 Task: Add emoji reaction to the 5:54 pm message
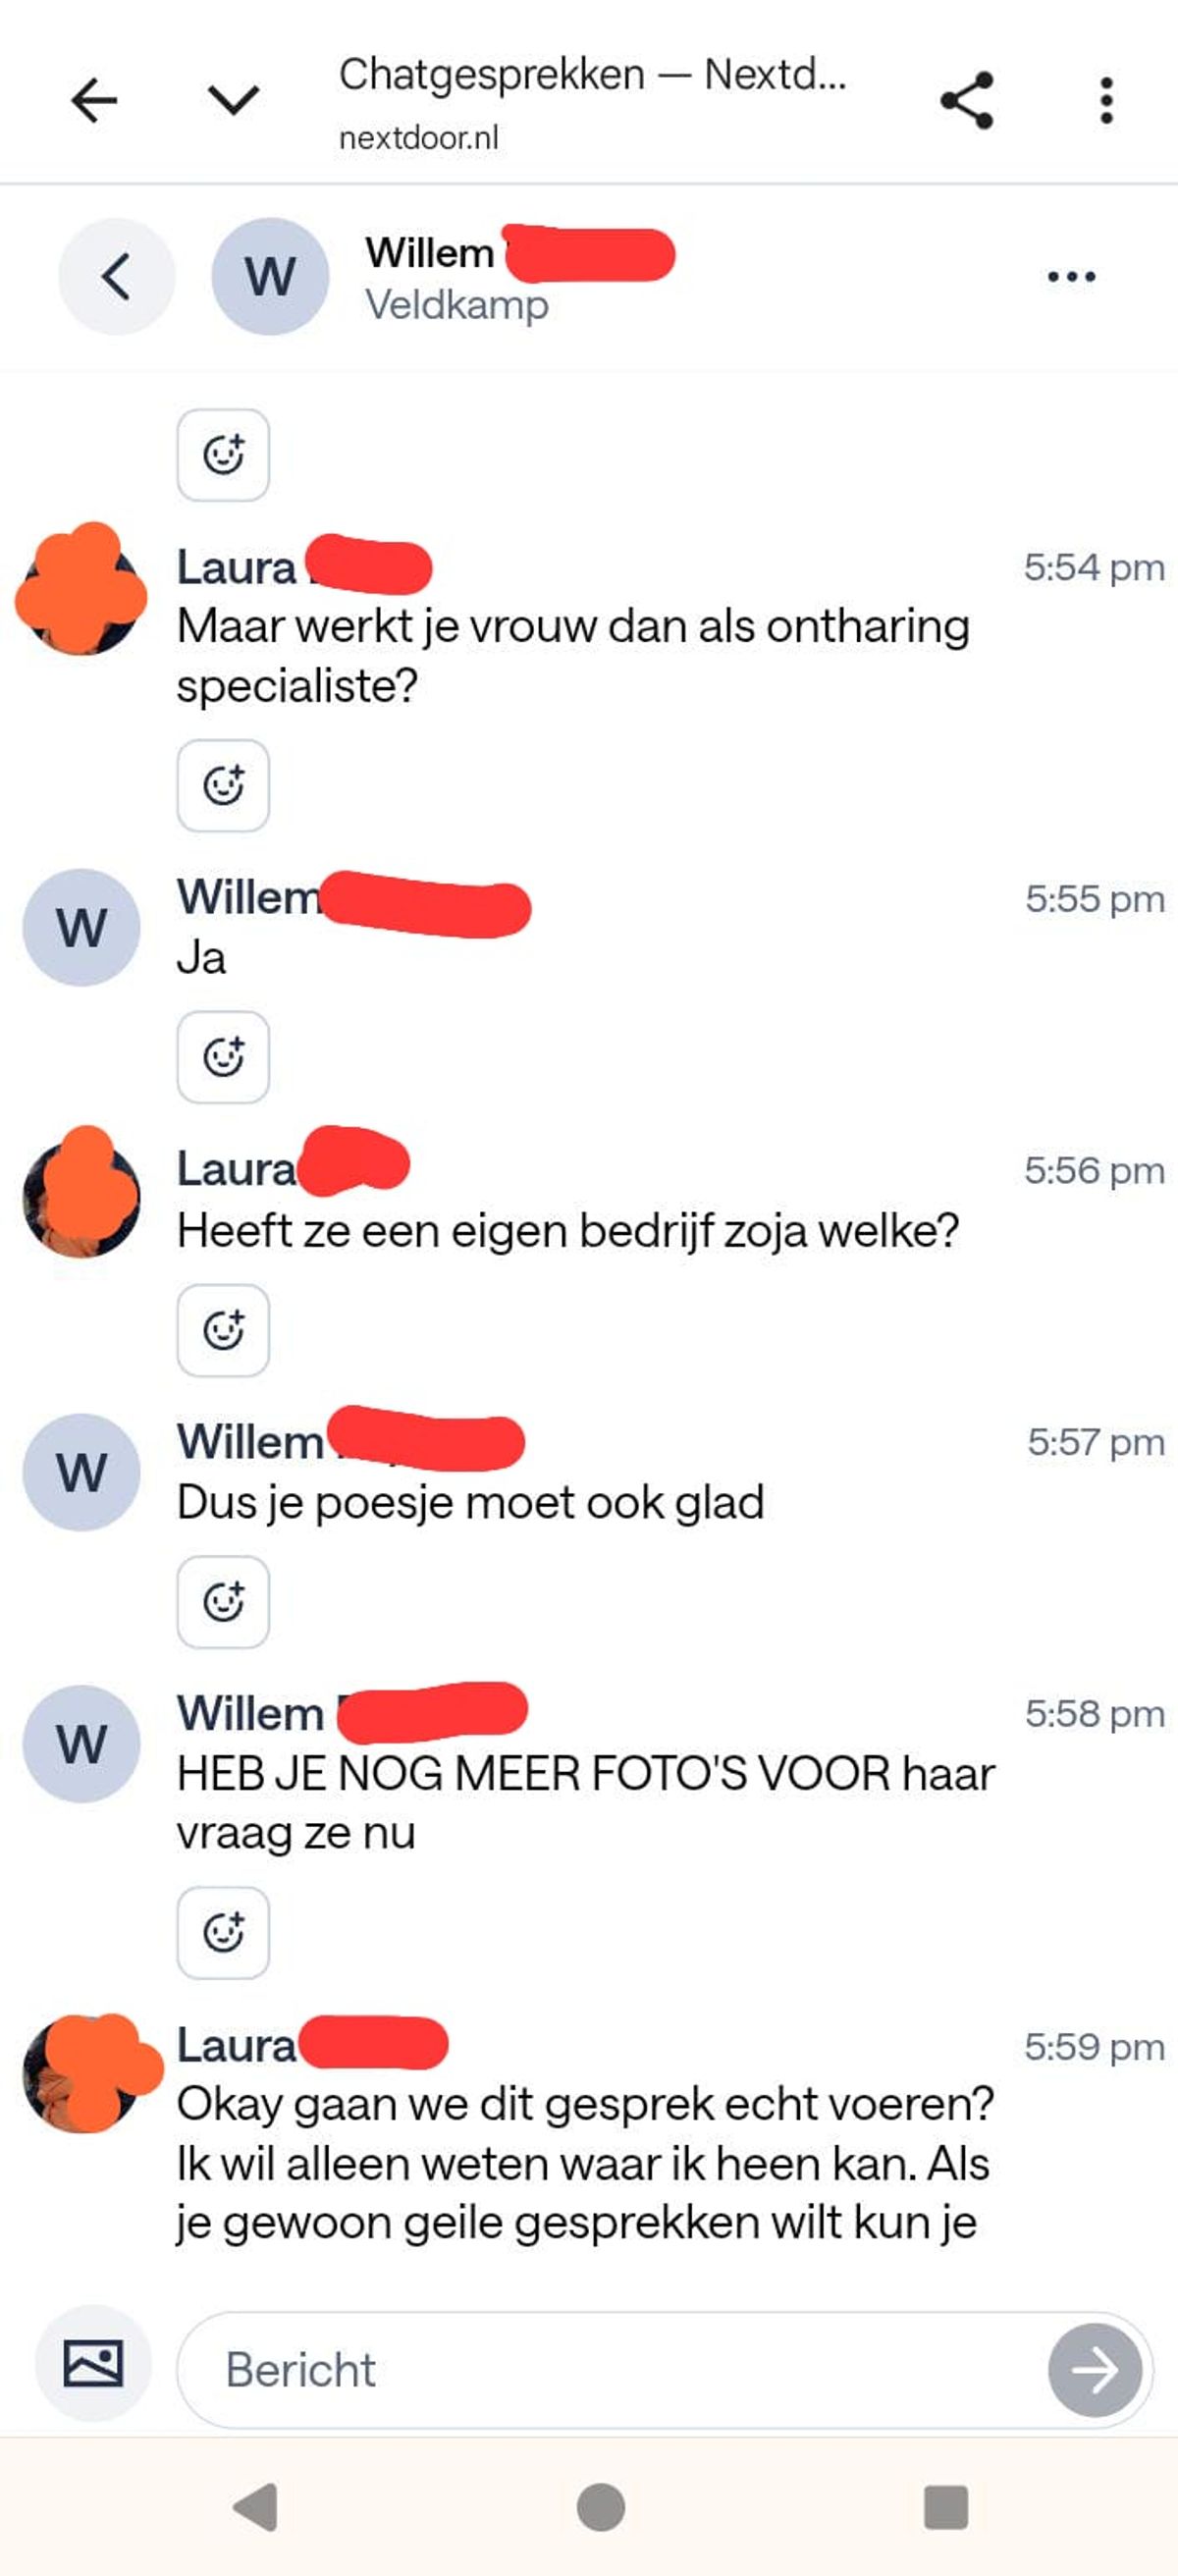(223, 786)
